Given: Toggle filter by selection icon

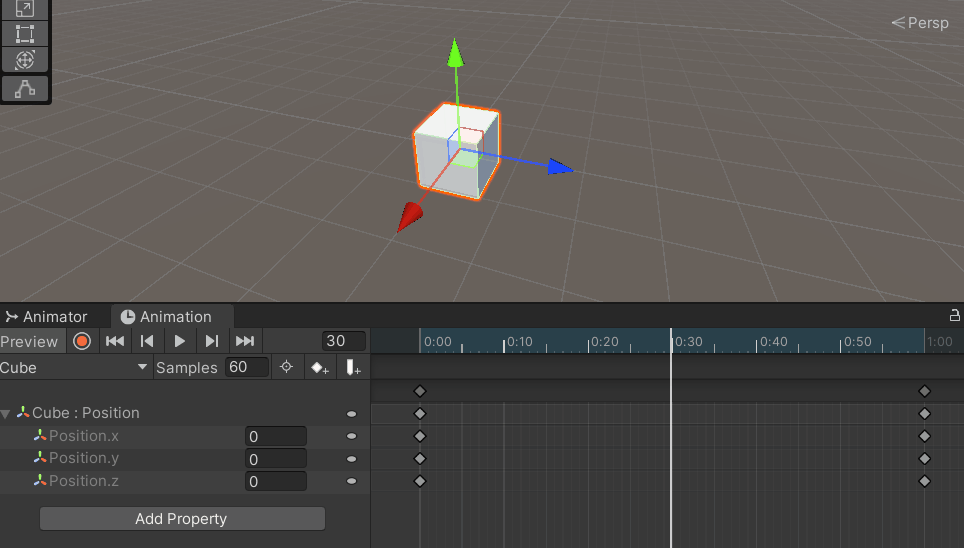Looking at the screenshot, I should (x=286, y=367).
